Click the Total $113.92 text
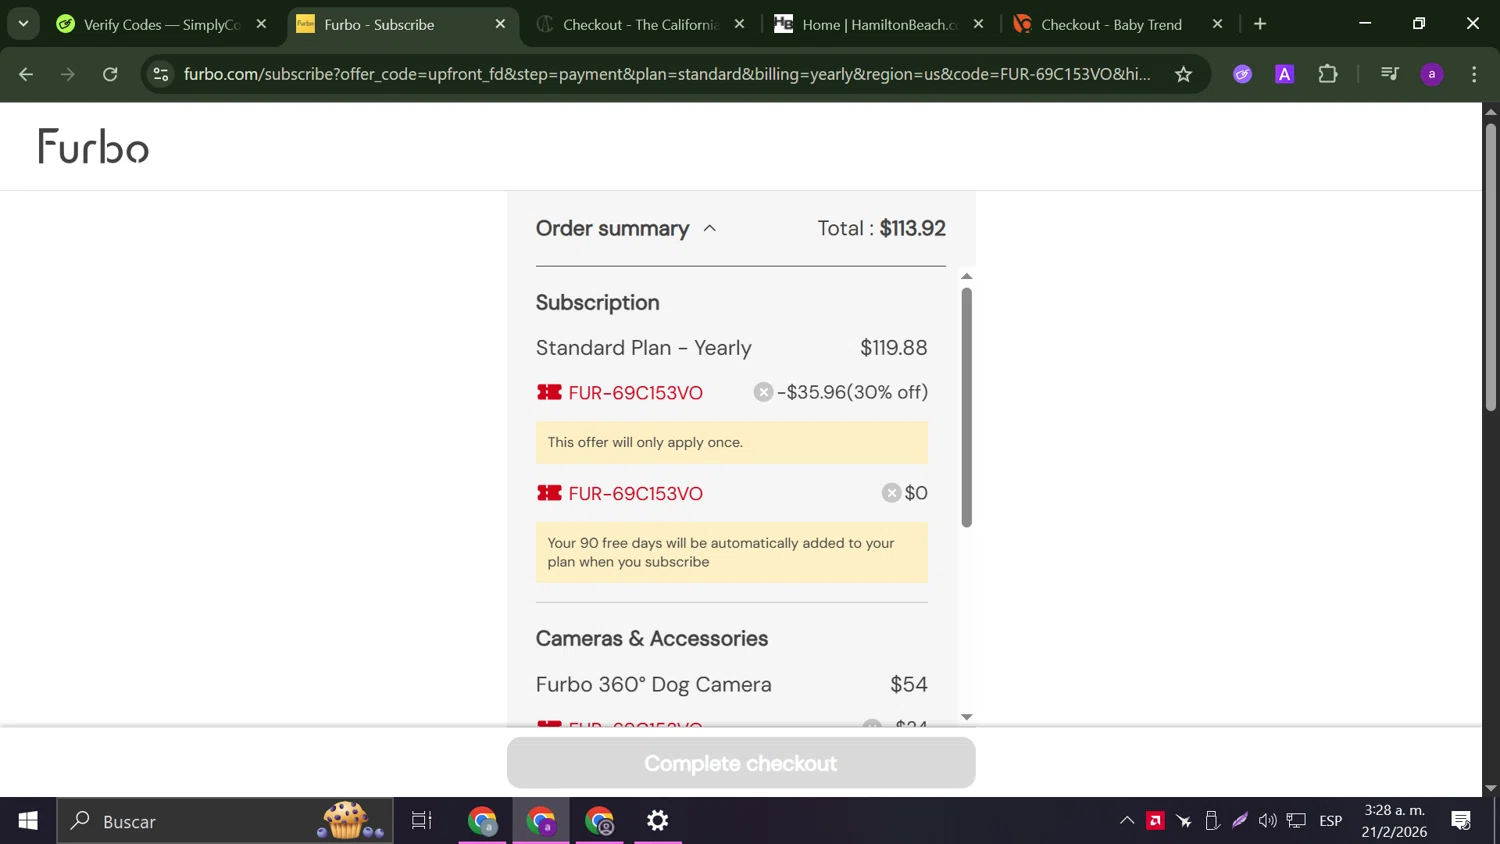The height and width of the screenshot is (844, 1500). pos(881,228)
